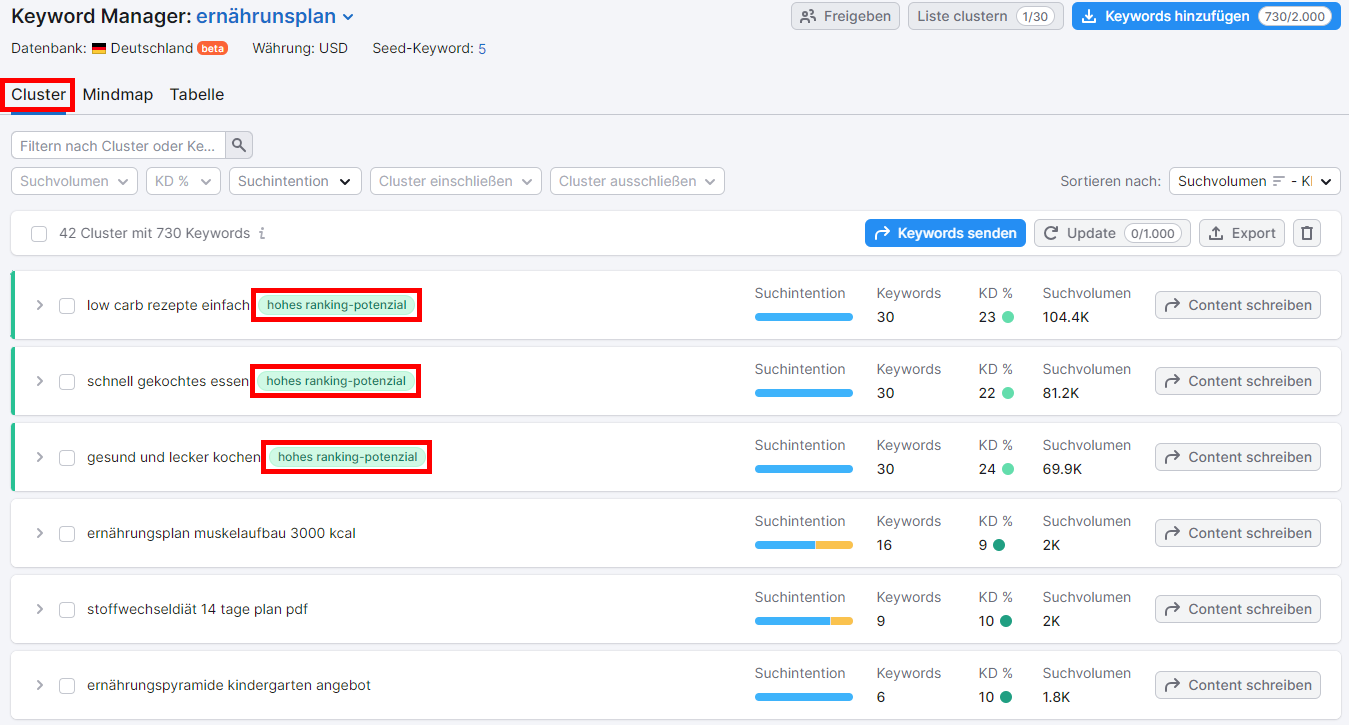Viewport: 1349px width, 725px height.
Task: Click the filter by cluster input field
Action: [x=118, y=145]
